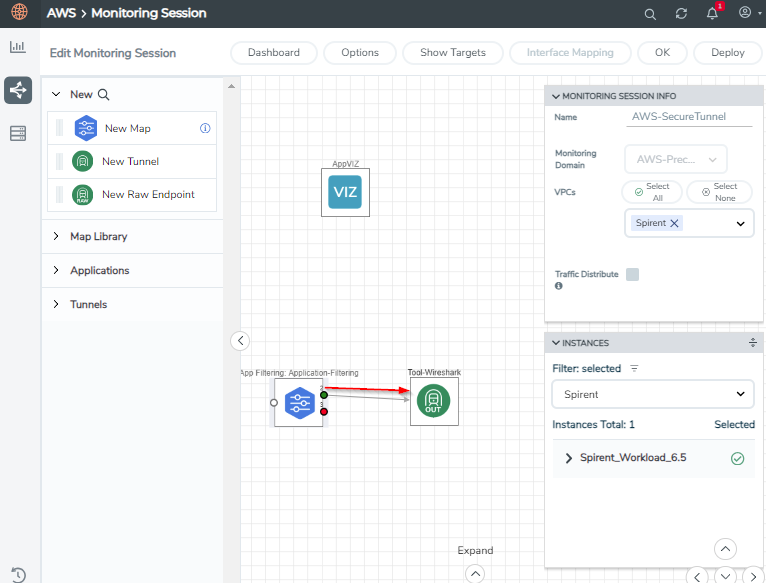This screenshot has width=766, height=583.
Task: Open the search icon in top bar
Action: tap(650, 14)
